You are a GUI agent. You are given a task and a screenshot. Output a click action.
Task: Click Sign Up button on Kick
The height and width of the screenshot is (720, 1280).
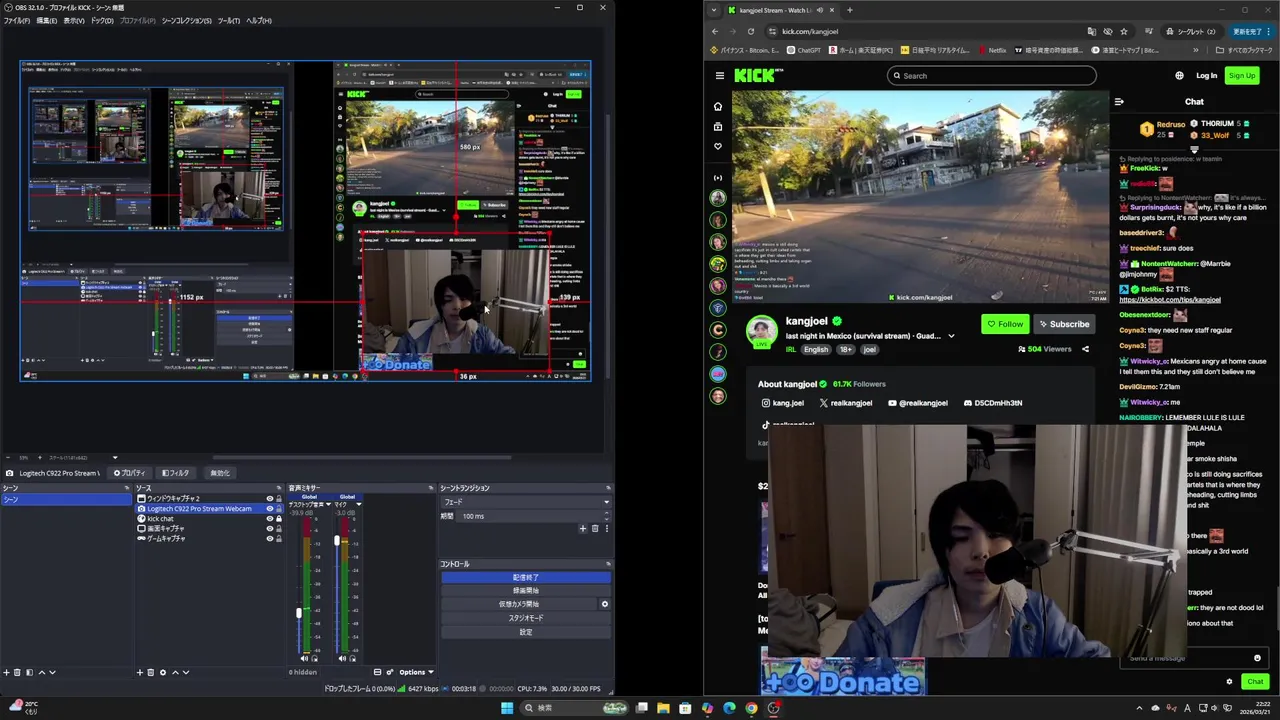point(1241,76)
